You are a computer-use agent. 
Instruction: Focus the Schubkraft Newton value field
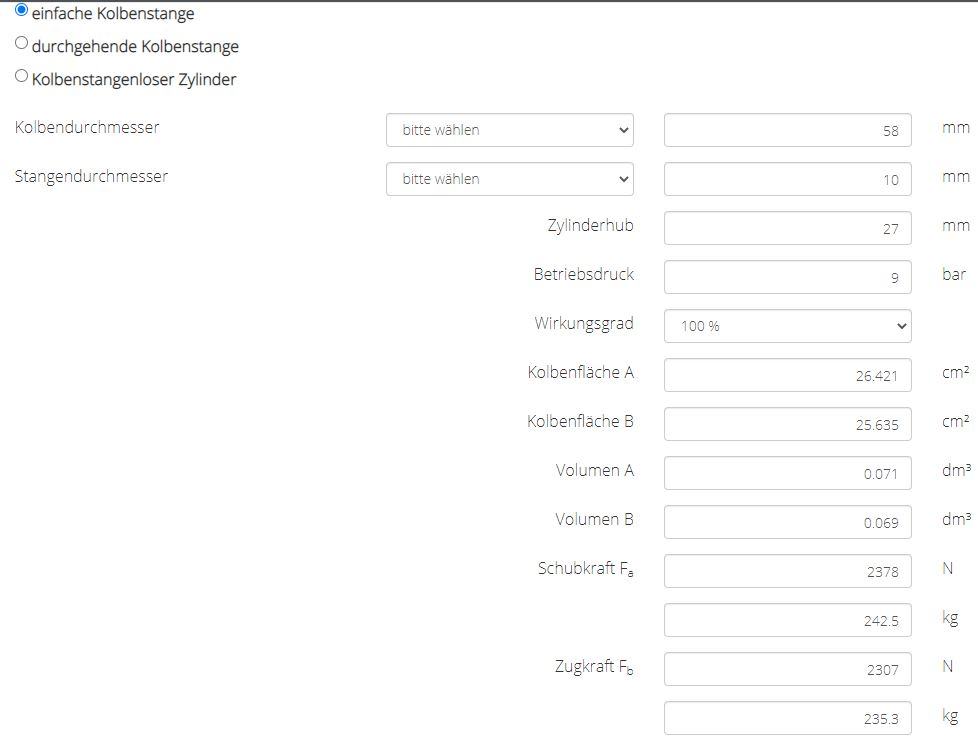tap(787, 571)
